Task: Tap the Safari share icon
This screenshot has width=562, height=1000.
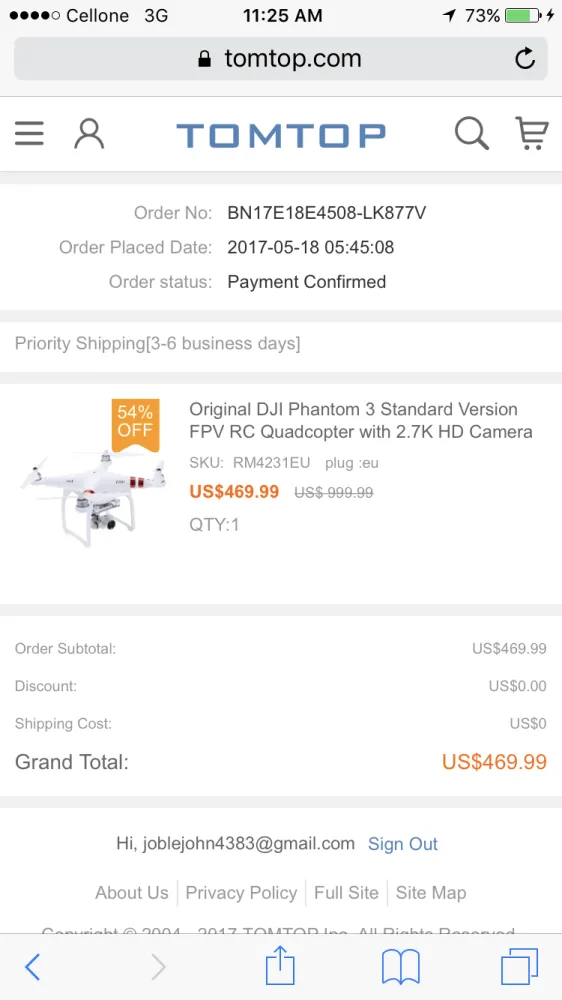Action: coord(280,965)
